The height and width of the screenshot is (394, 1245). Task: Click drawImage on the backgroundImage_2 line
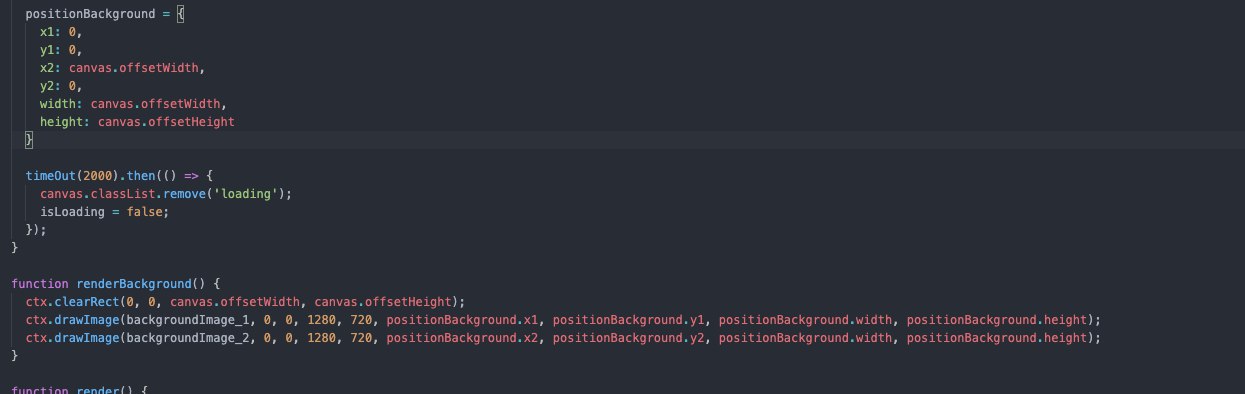tap(87, 337)
